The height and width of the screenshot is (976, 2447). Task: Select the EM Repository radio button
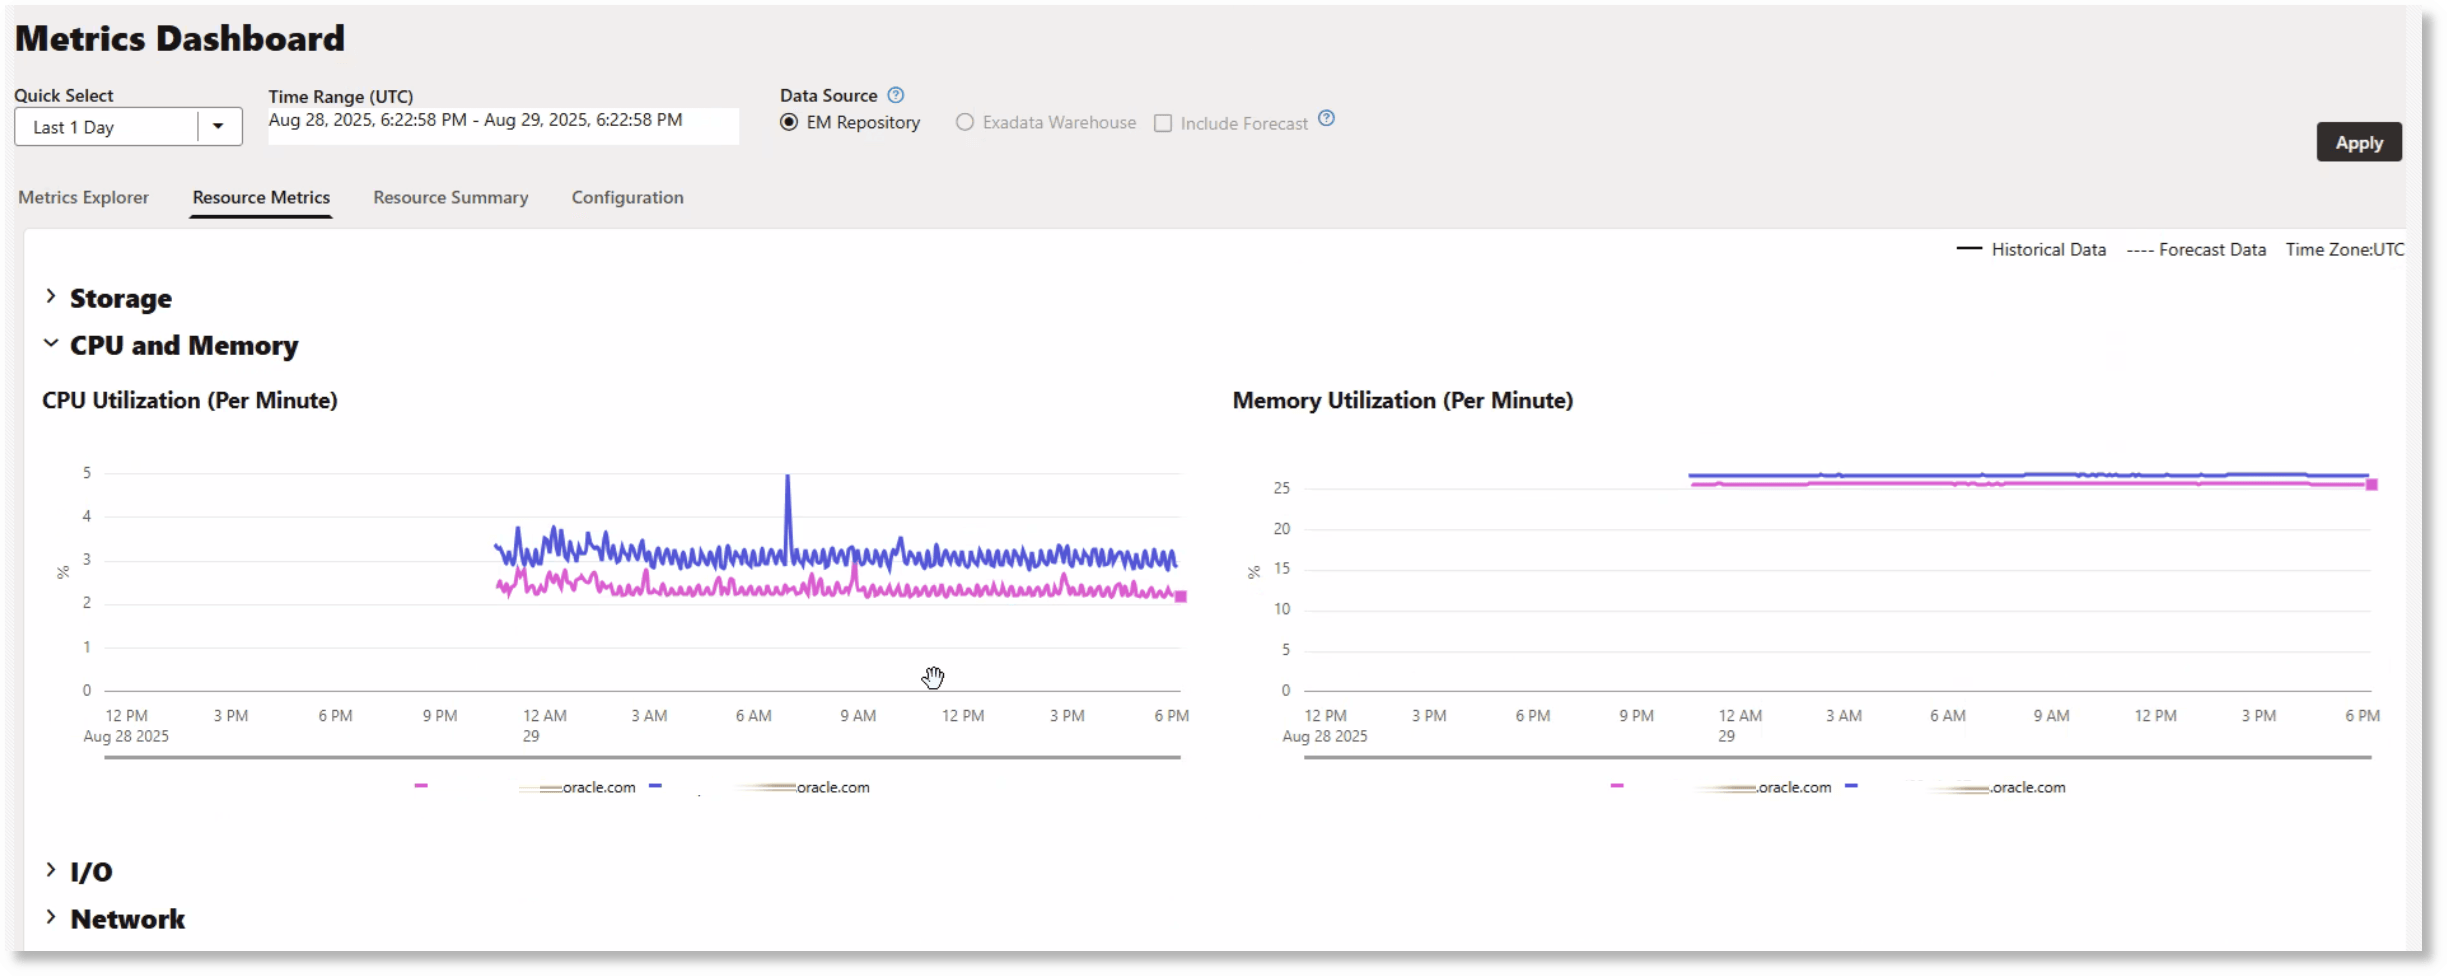[x=789, y=122]
